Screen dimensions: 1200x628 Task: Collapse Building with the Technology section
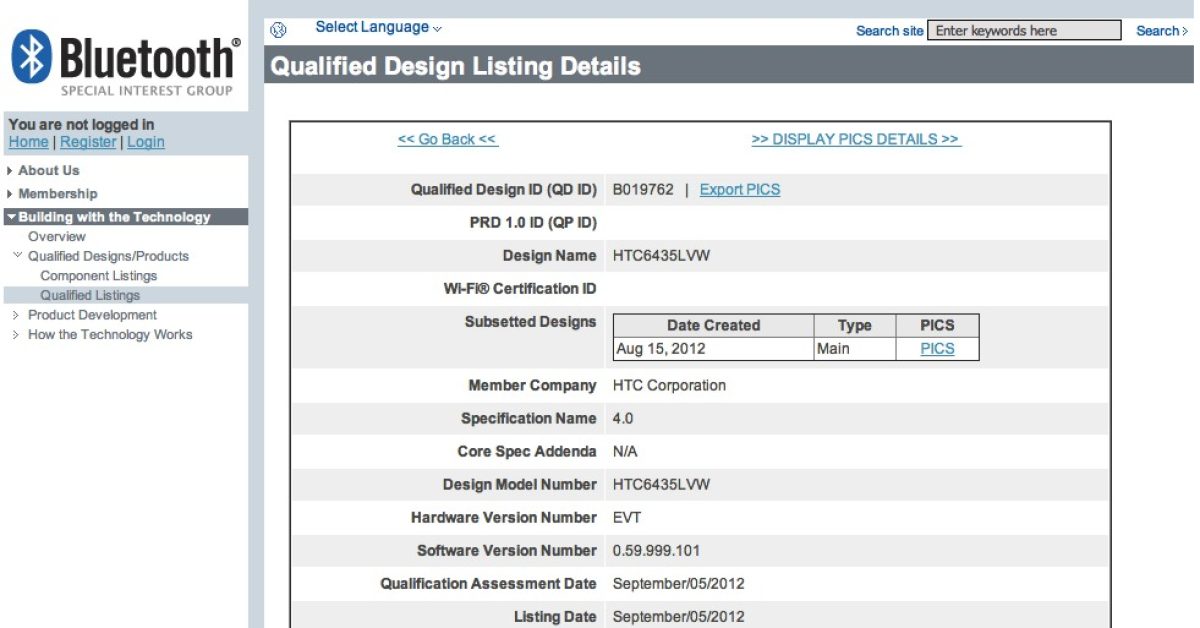point(114,217)
